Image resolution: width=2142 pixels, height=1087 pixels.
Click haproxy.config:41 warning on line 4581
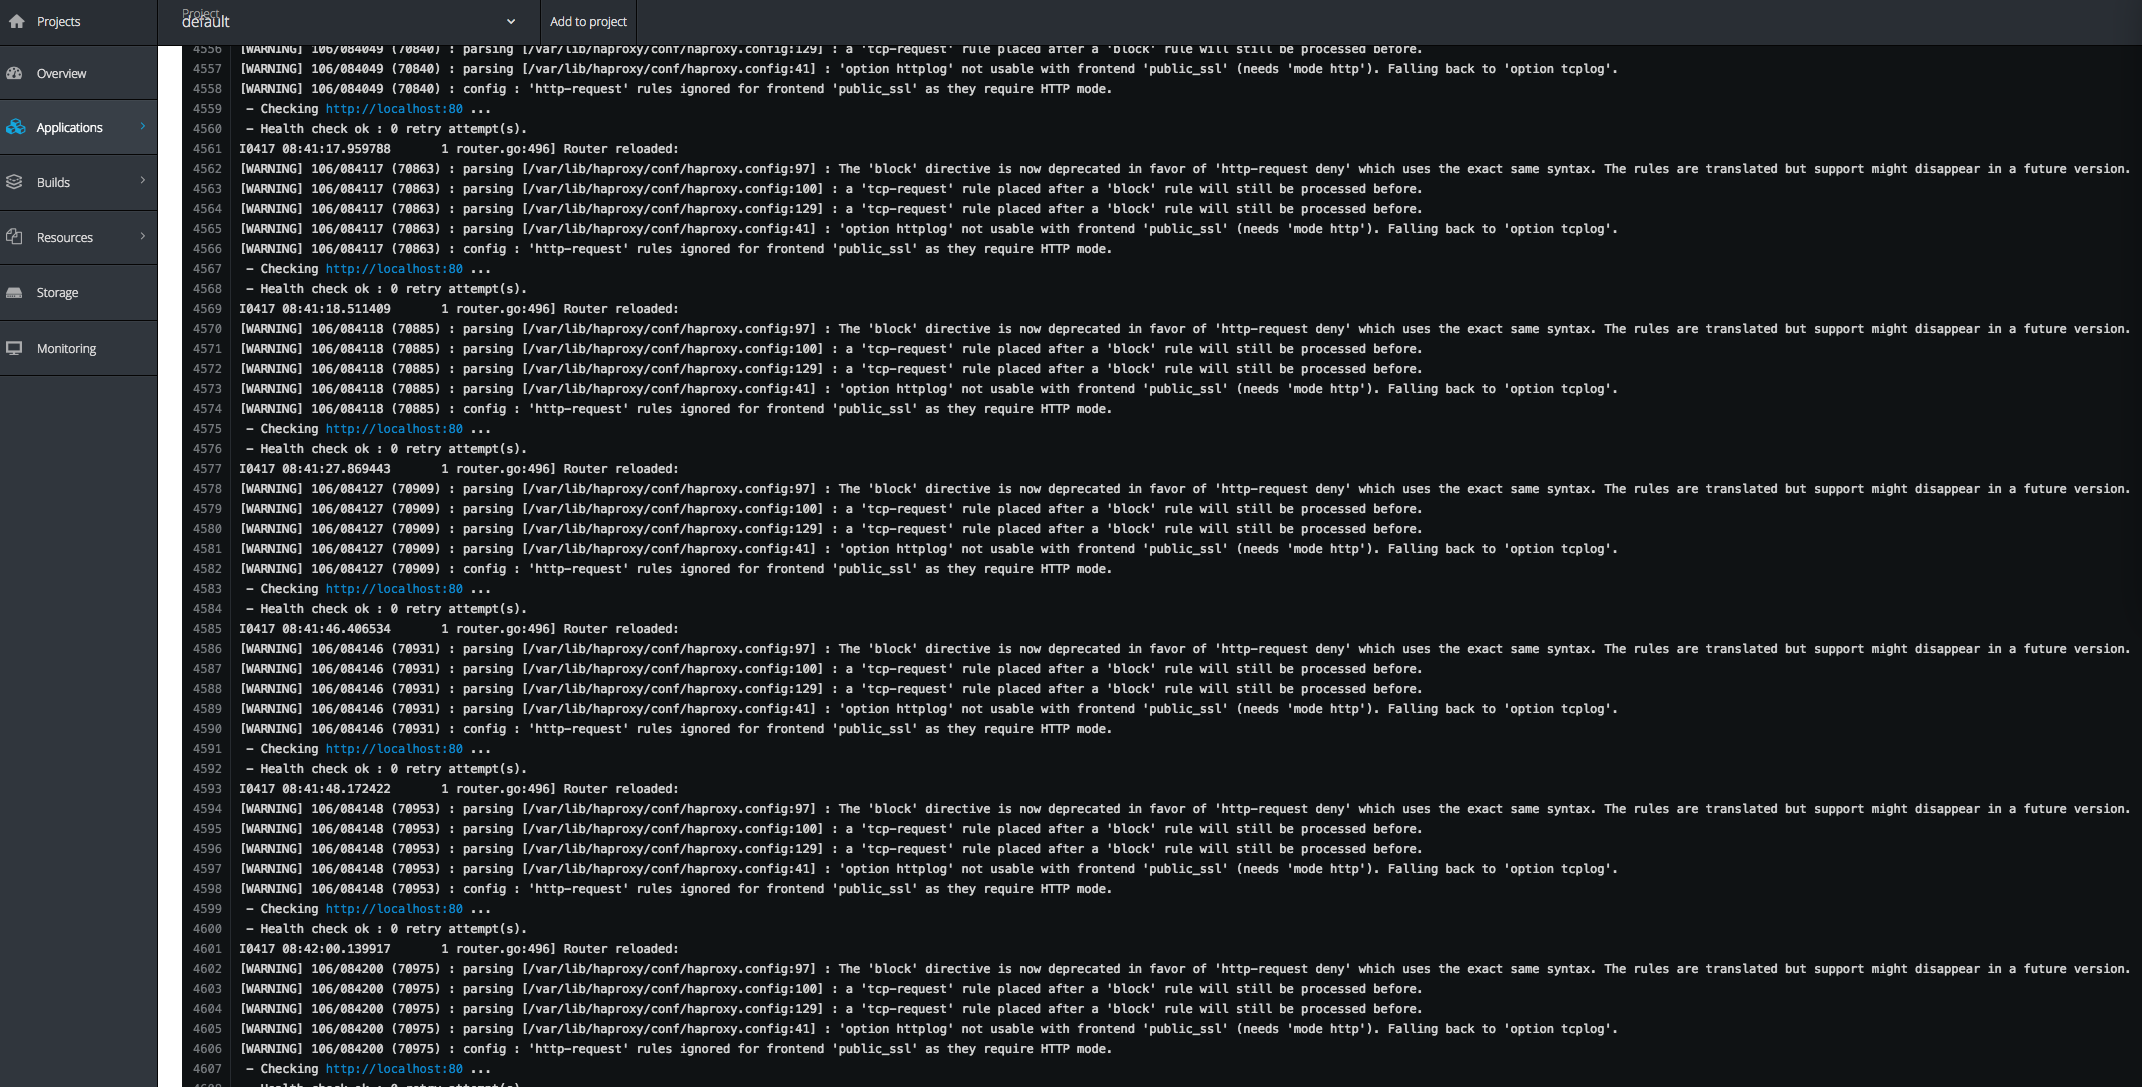tap(929, 549)
